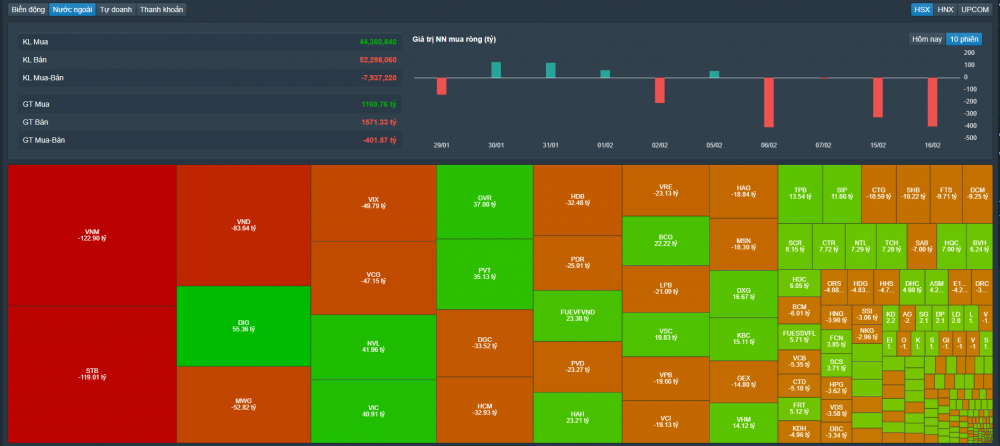The image size is (1000, 446).
Task: Open the DIG green tile
Action: coord(243,326)
